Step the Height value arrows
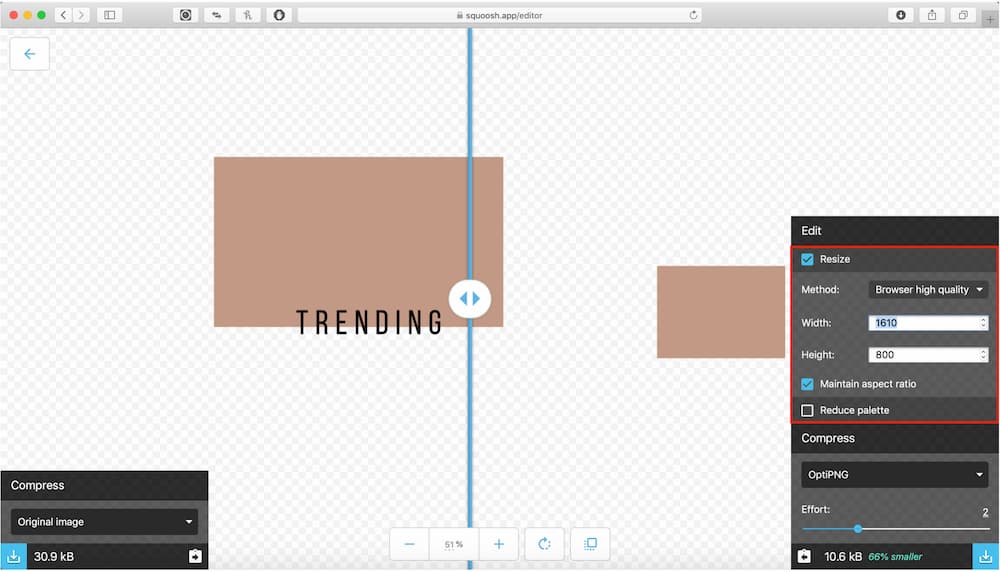The width and height of the screenshot is (1000, 572). tap(983, 355)
